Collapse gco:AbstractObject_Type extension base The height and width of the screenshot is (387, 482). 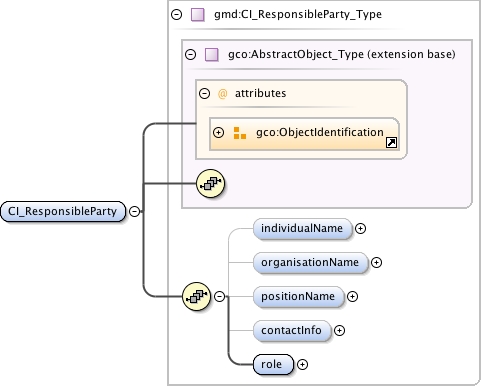190,54
